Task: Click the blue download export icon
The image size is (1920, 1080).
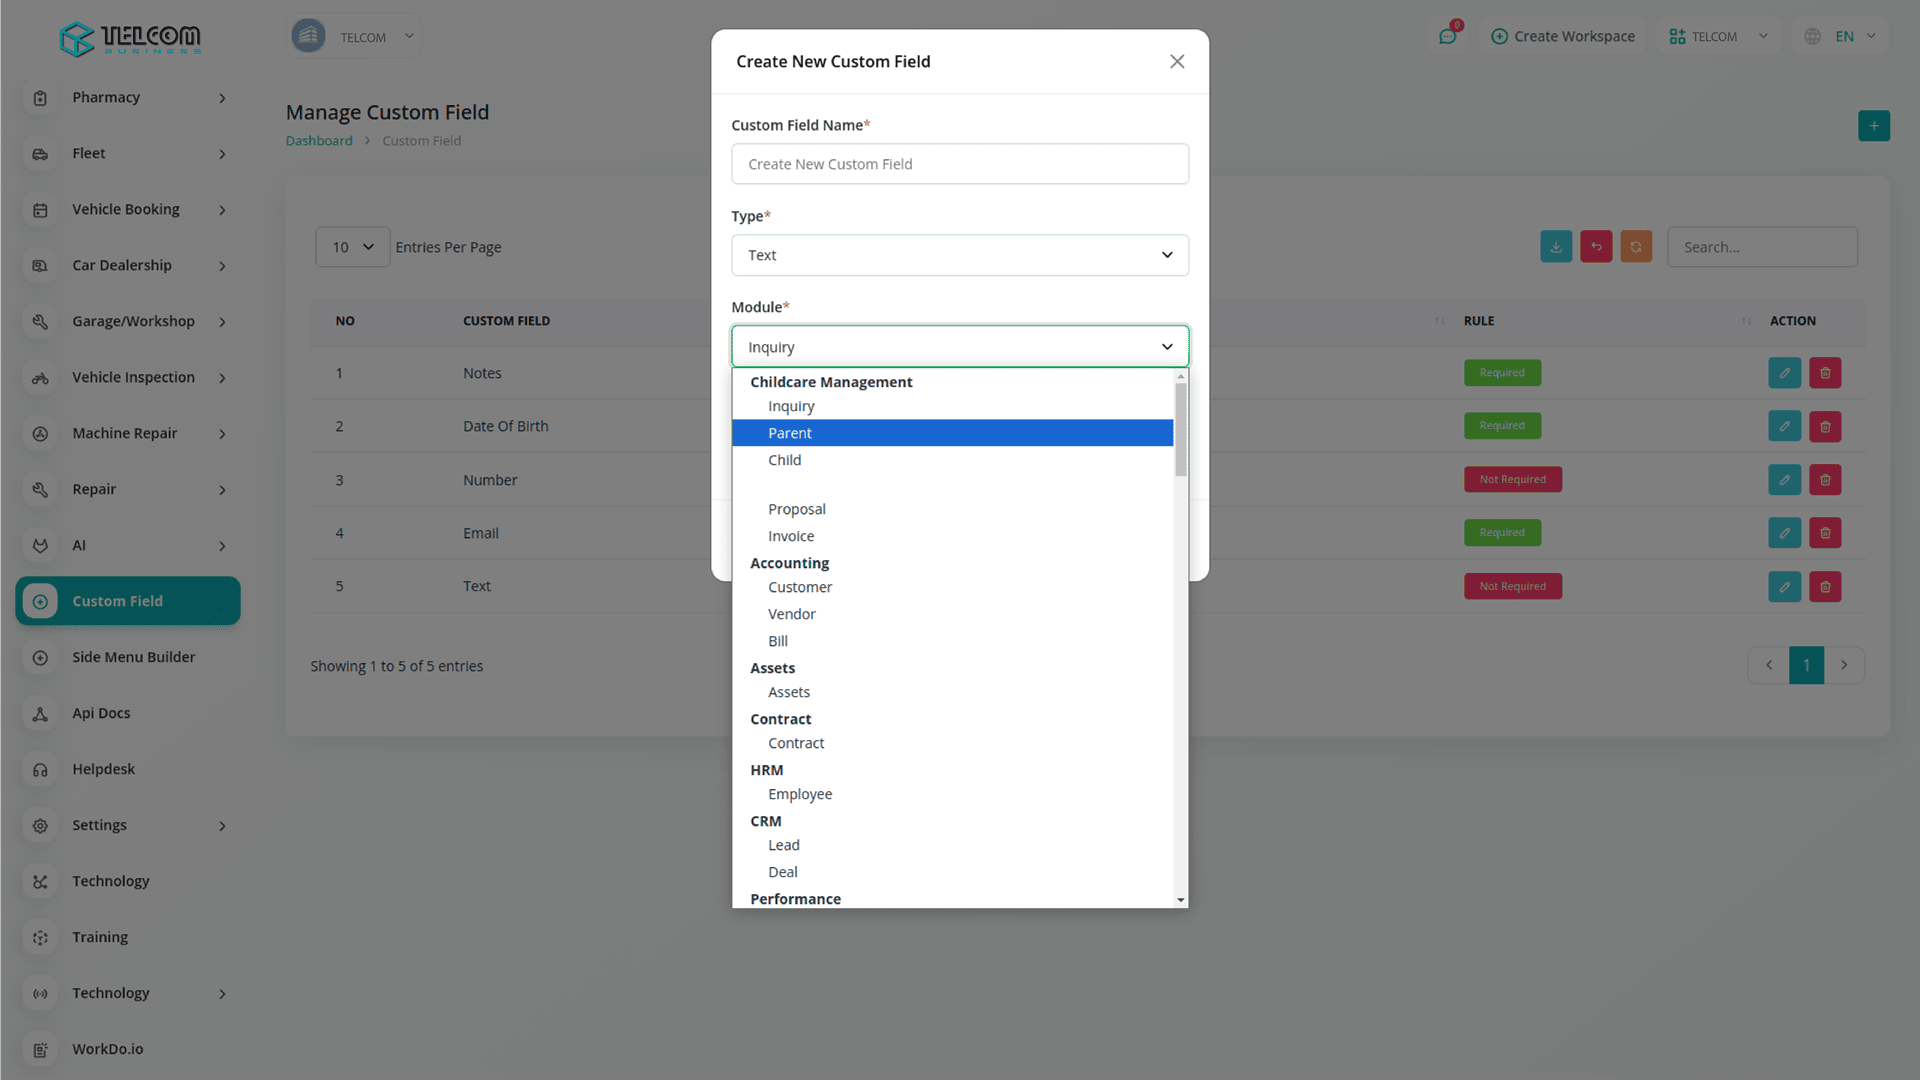Action: click(x=1556, y=247)
